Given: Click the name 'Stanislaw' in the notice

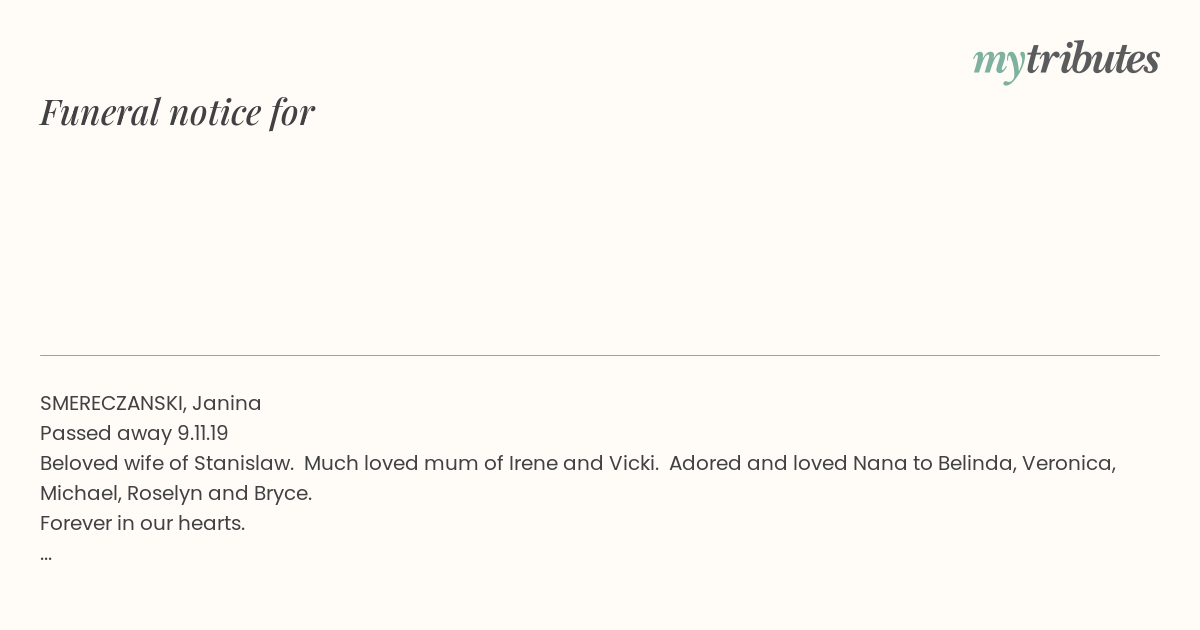Looking at the screenshot, I should point(243,463).
